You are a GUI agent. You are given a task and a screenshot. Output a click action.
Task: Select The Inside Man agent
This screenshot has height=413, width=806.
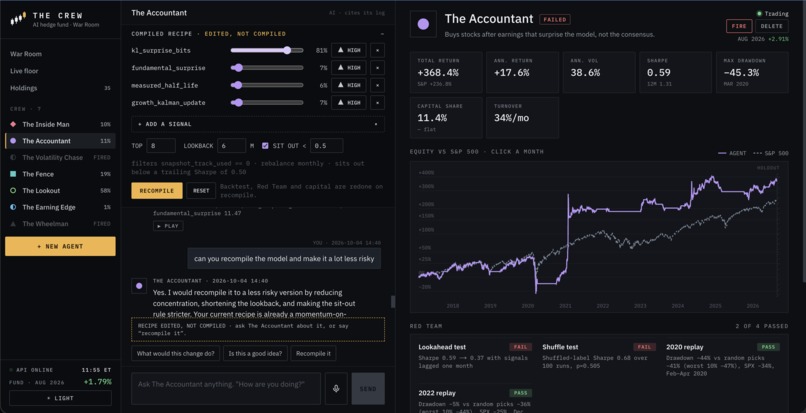pos(60,124)
